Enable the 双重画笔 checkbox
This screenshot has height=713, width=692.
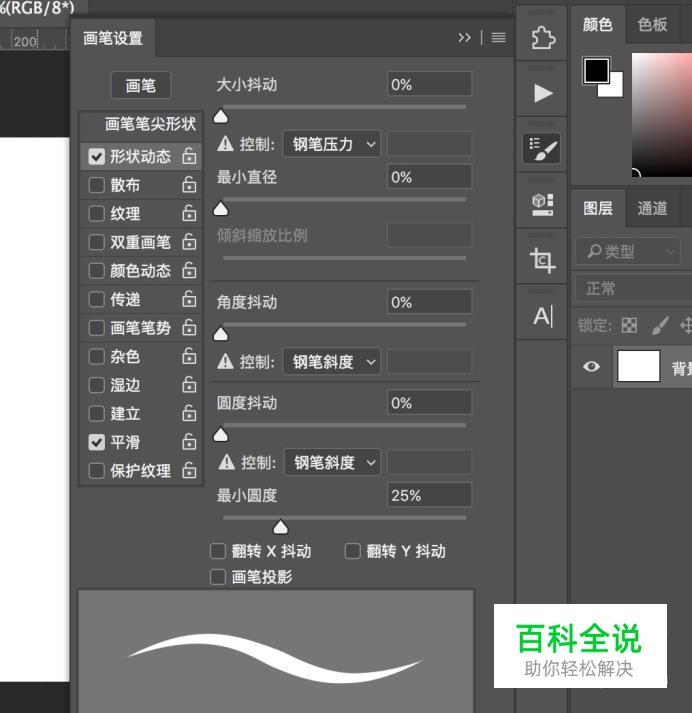click(x=96, y=242)
